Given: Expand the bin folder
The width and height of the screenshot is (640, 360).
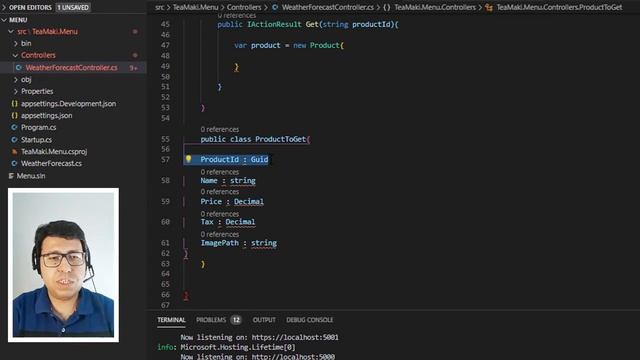Looking at the screenshot, I should 16,43.
